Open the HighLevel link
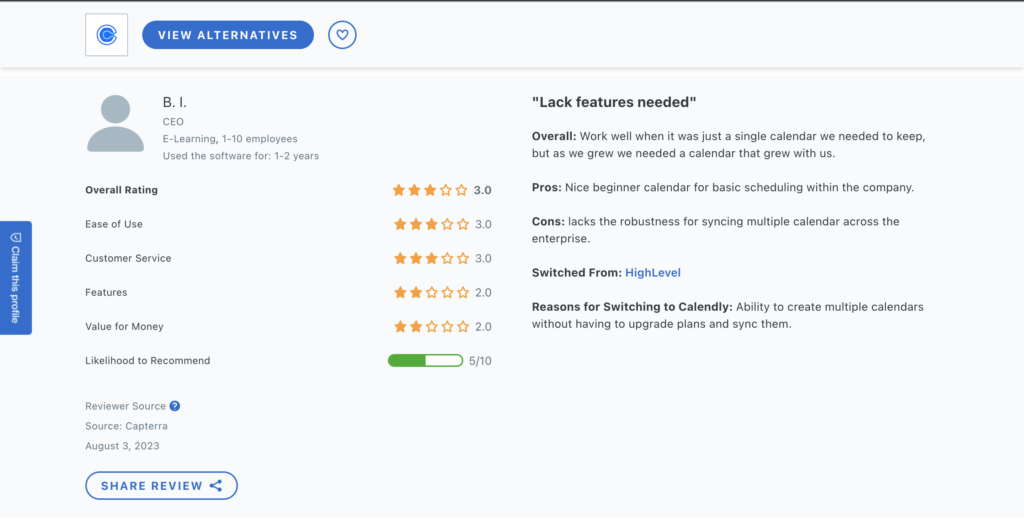This screenshot has height=519, width=1024. tap(652, 272)
